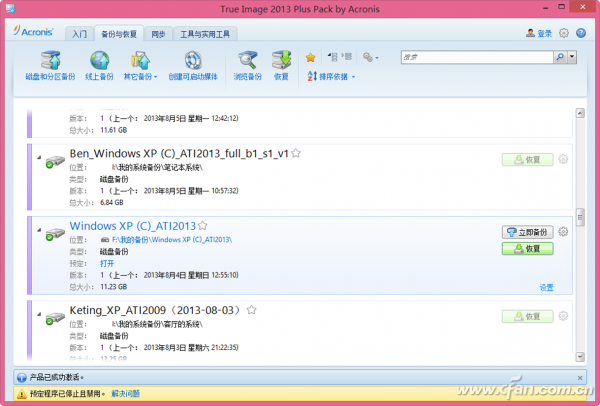600x406 pixels.
Task: Favorite the Keting_XP_ATI2009 star
Action: coord(251,310)
